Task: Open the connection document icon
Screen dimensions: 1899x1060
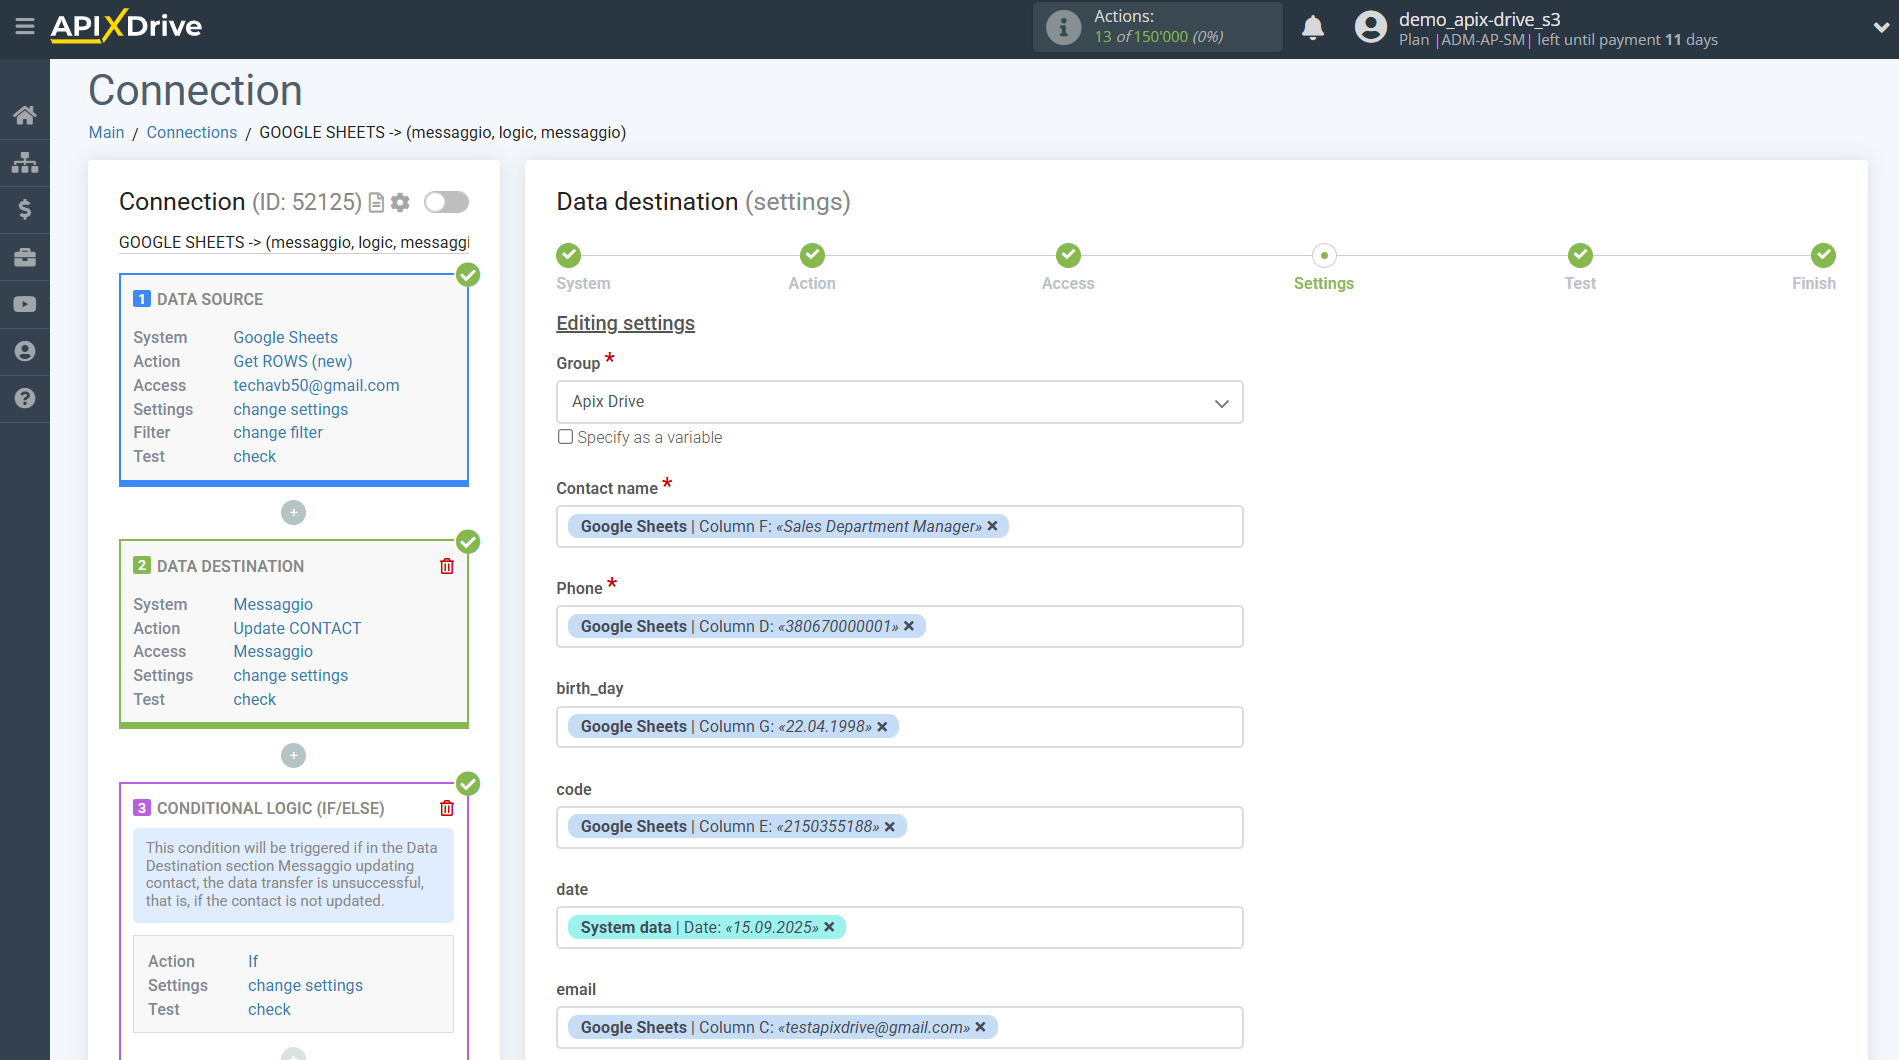Action: tap(376, 203)
